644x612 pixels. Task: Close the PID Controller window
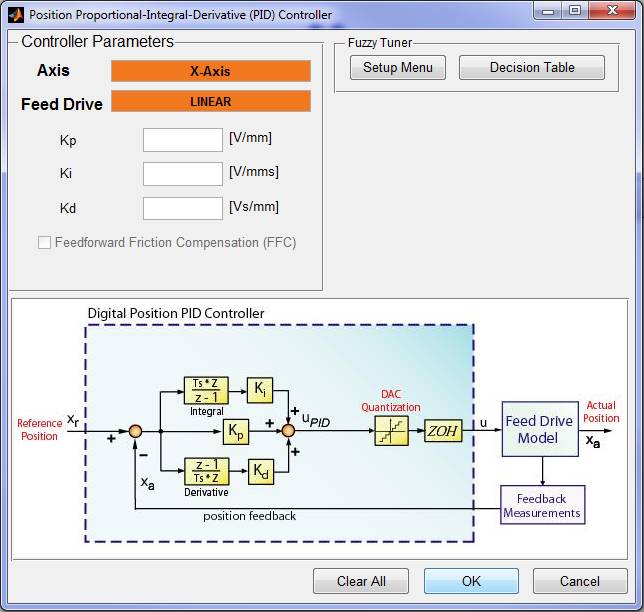612,11
